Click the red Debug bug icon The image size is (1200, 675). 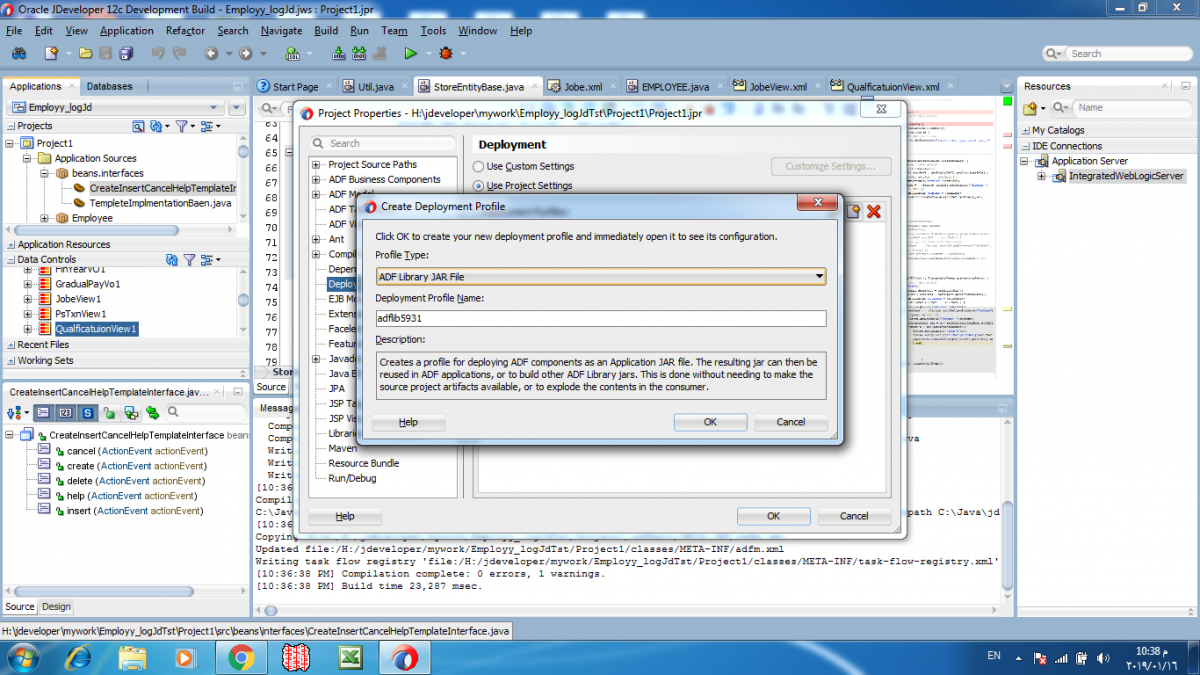[x=445, y=53]
